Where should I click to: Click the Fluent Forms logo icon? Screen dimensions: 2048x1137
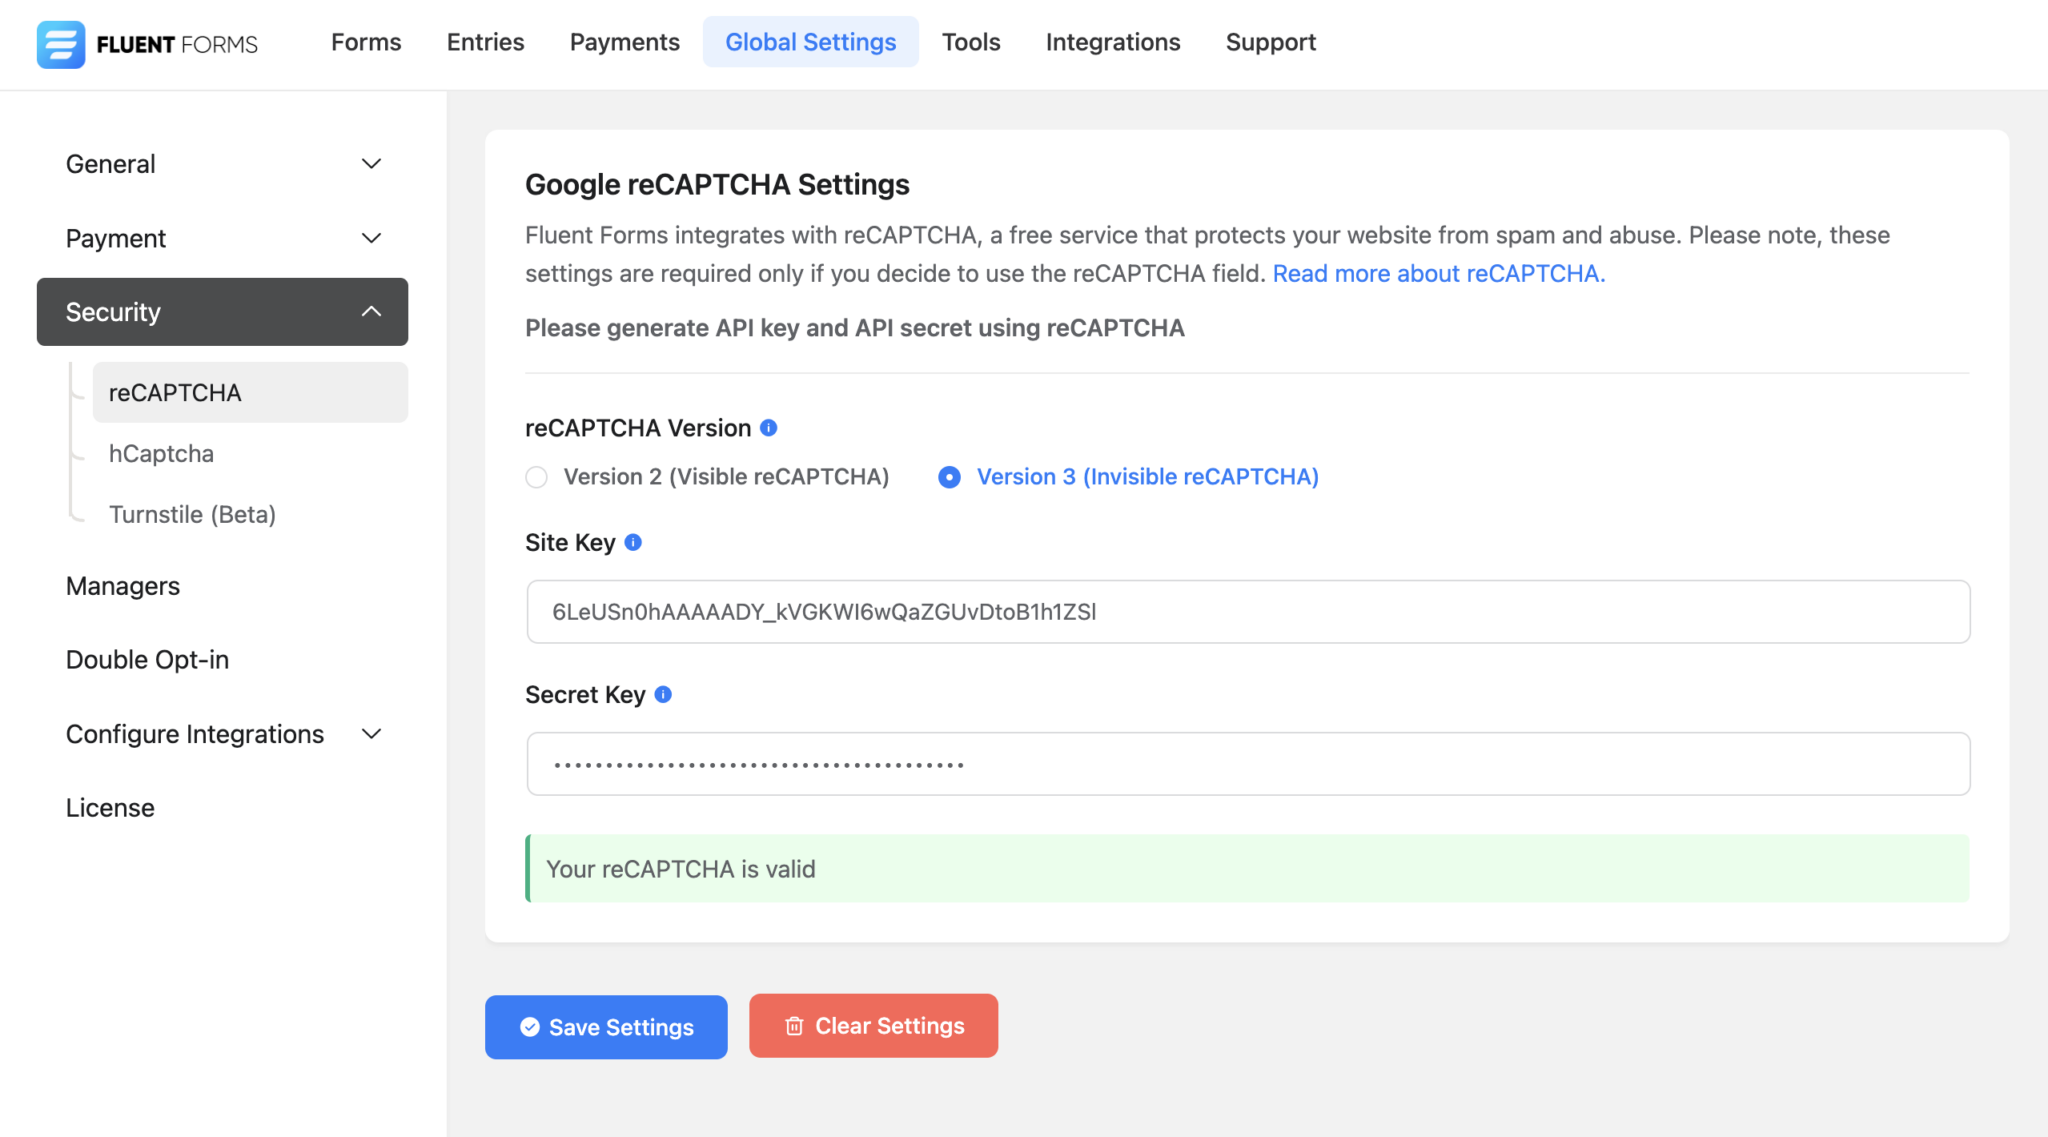point(60,44)
